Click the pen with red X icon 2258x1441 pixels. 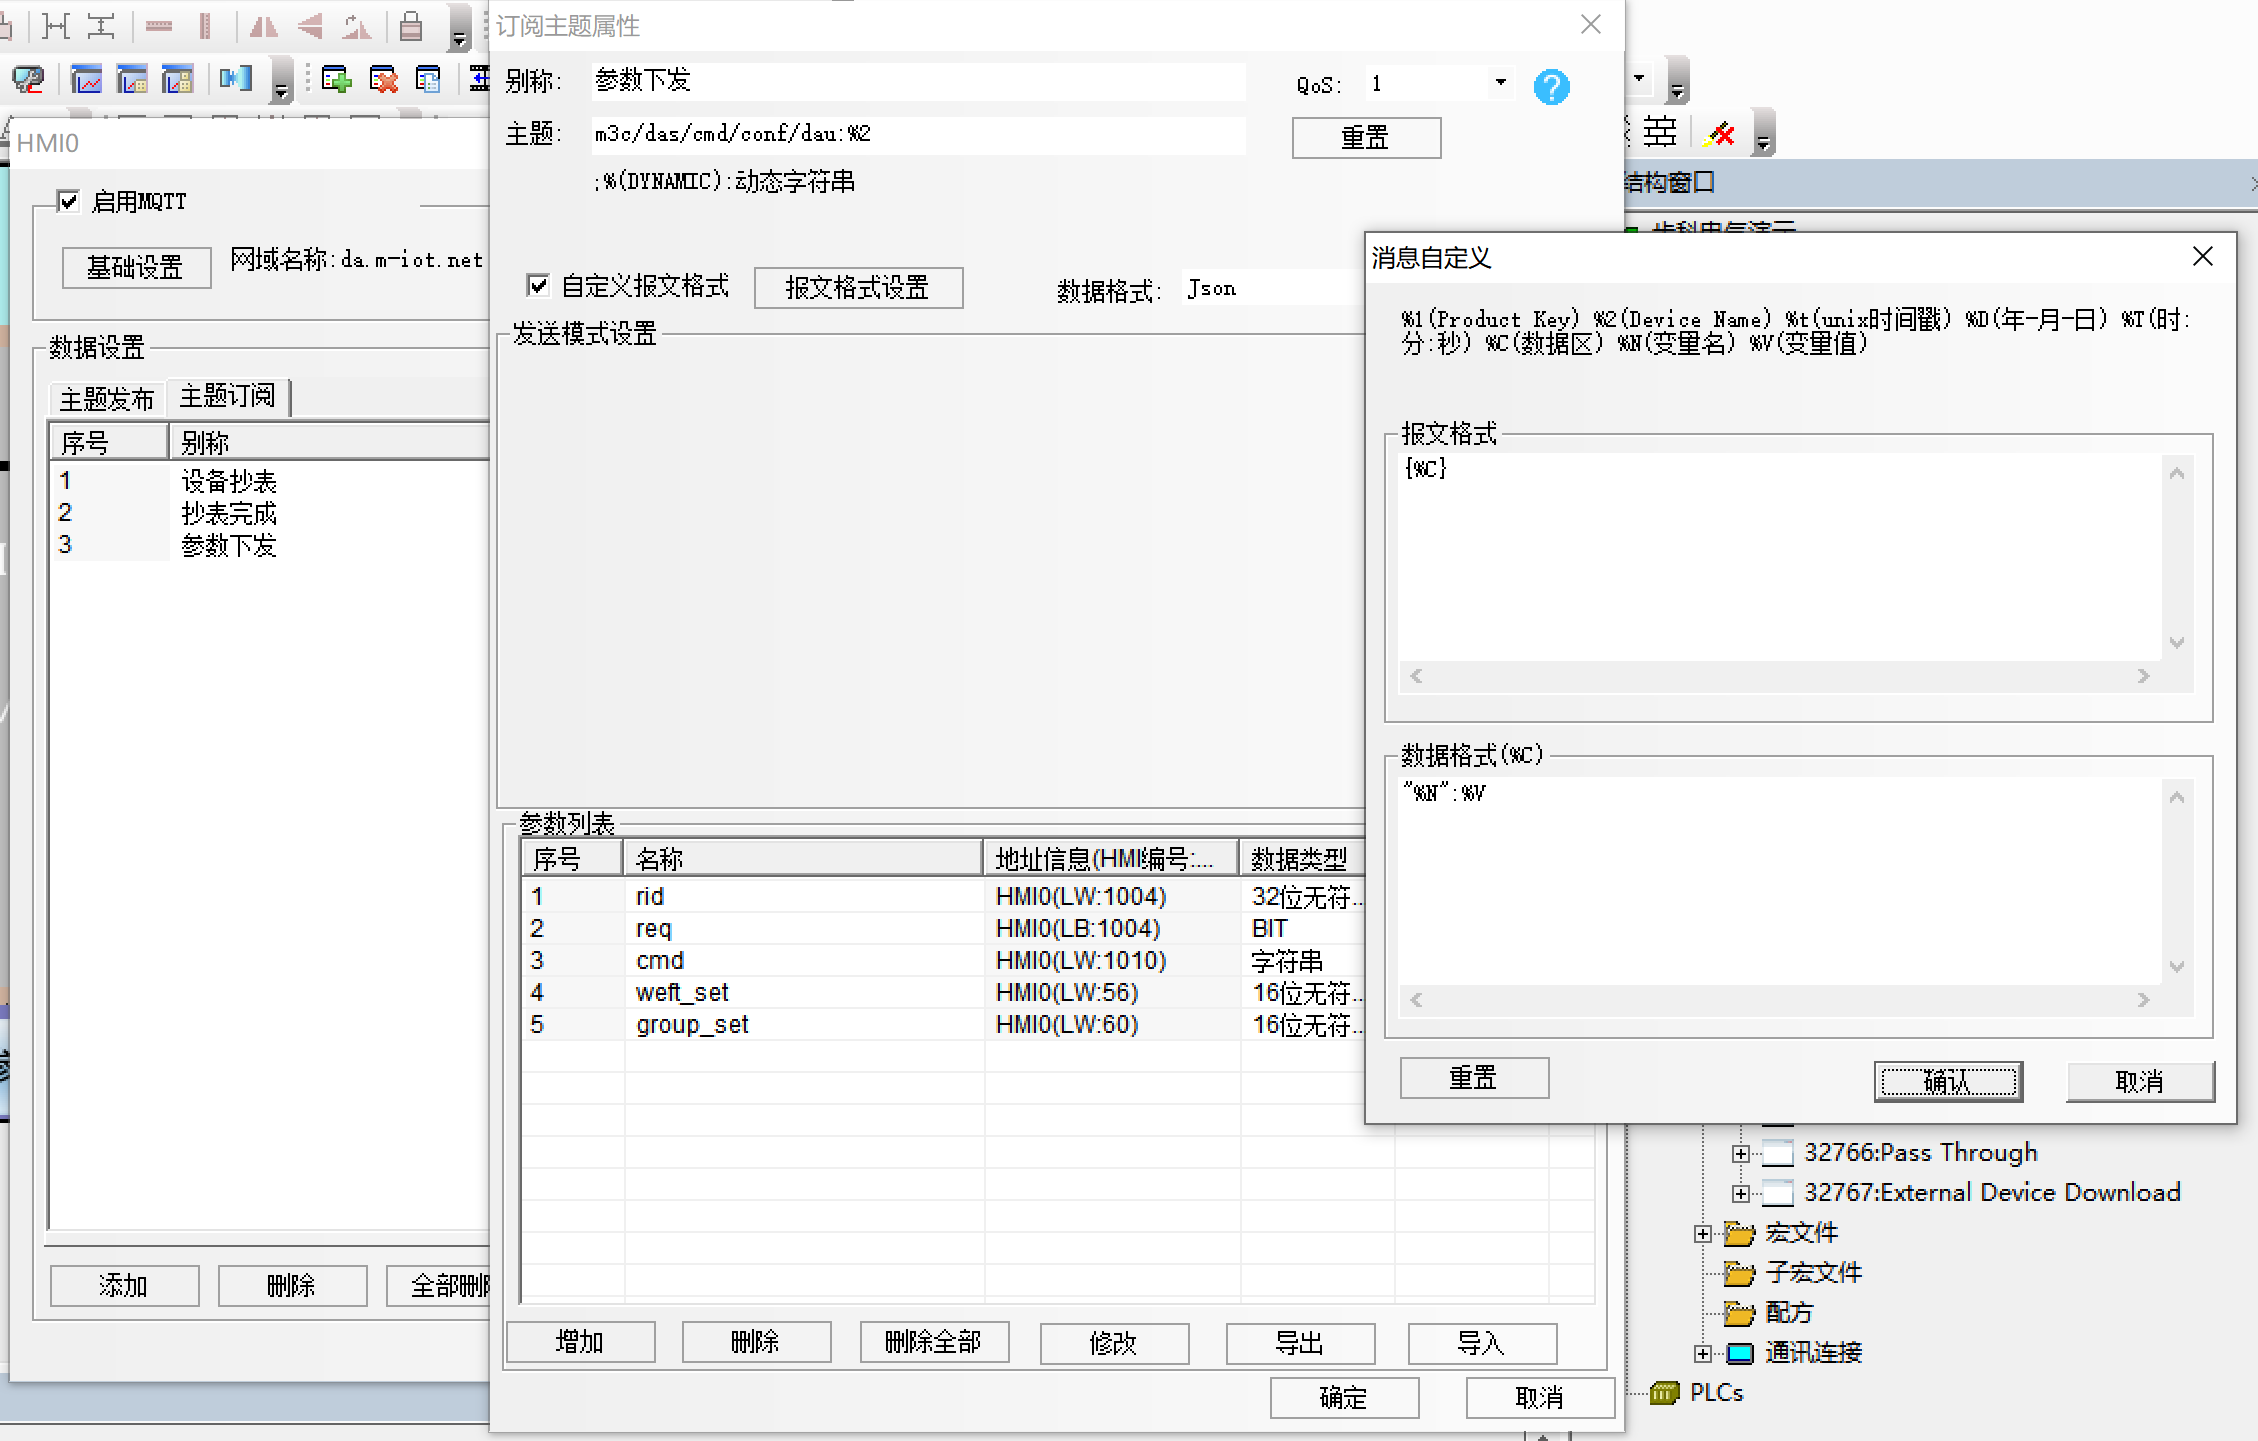coord(1720,133)
